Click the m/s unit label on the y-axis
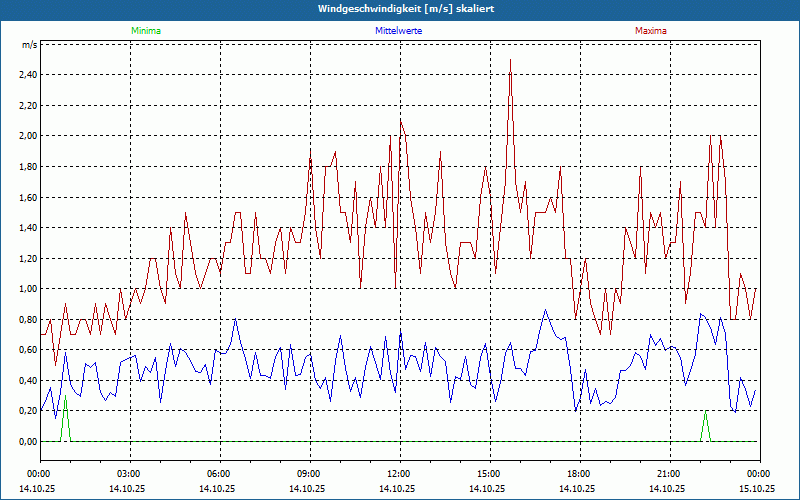800x500 pixels. tap(28, 46)
